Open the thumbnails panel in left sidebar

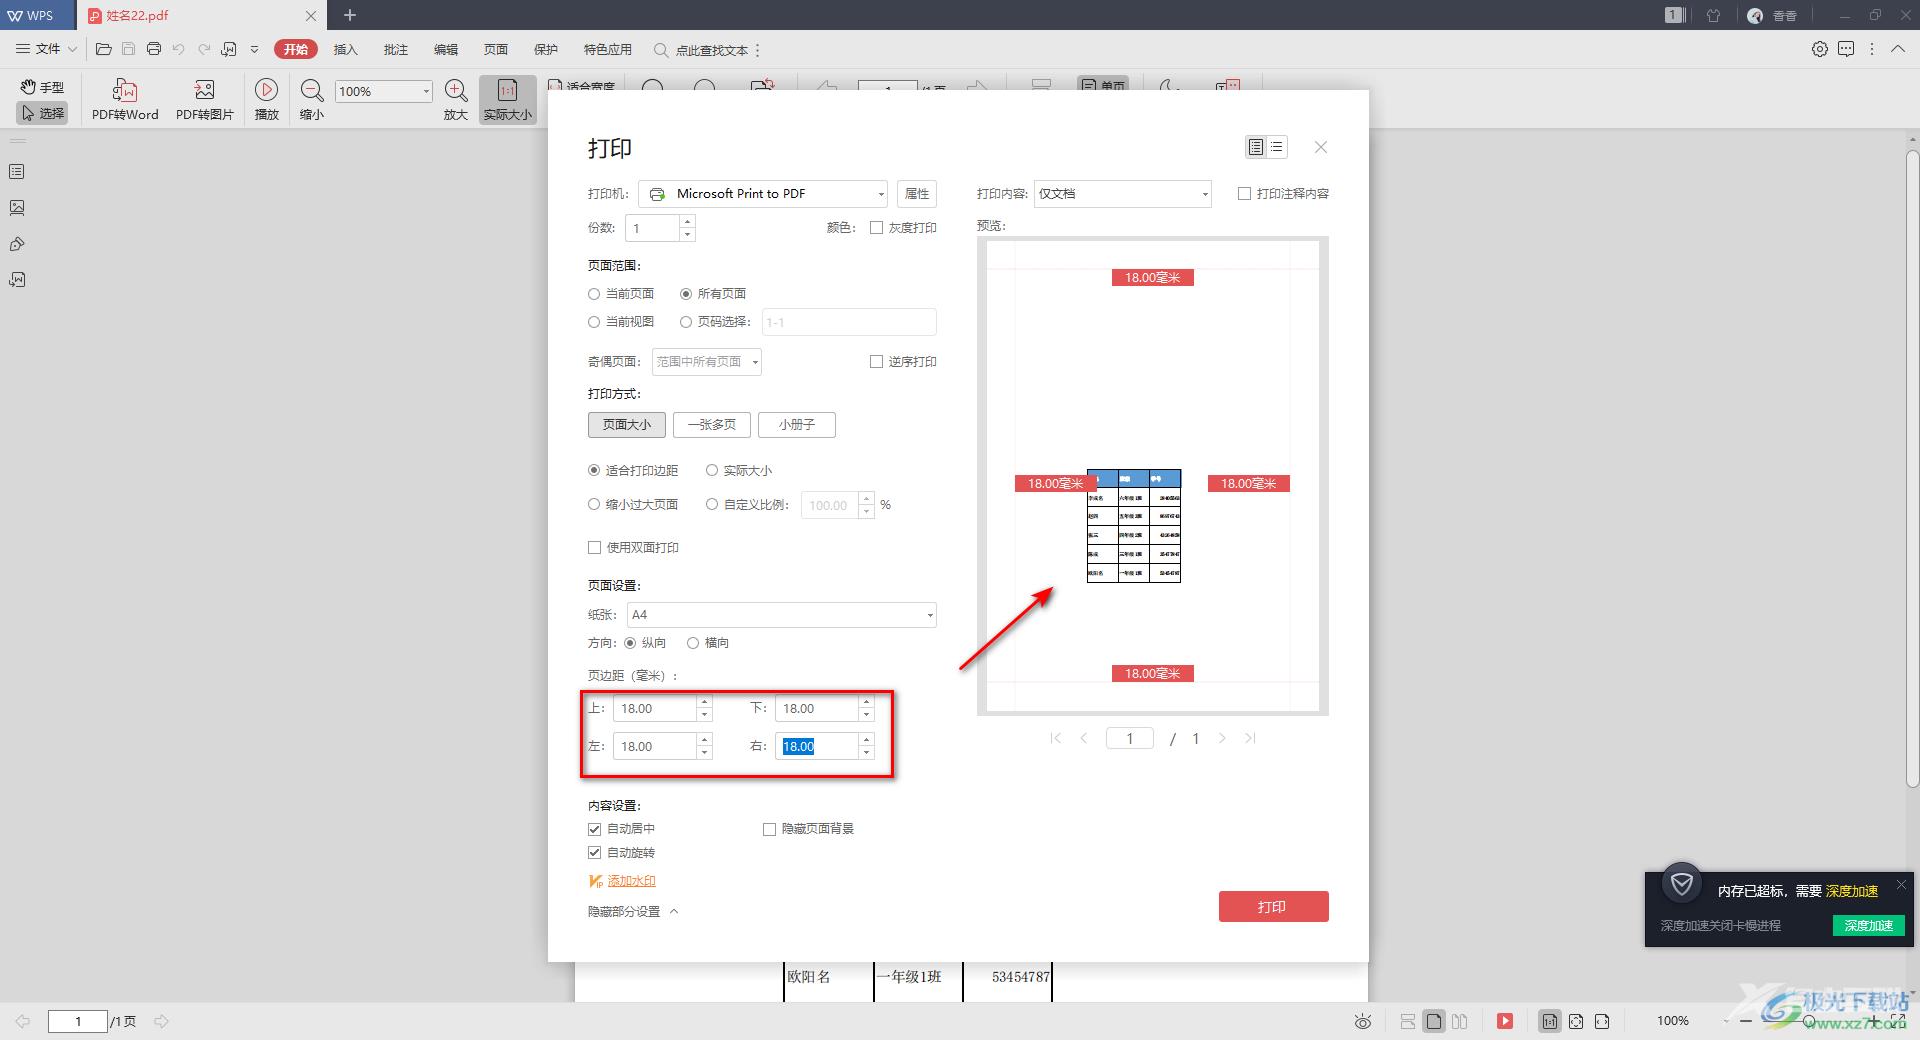pyautogui.click(x=17, y=172)
